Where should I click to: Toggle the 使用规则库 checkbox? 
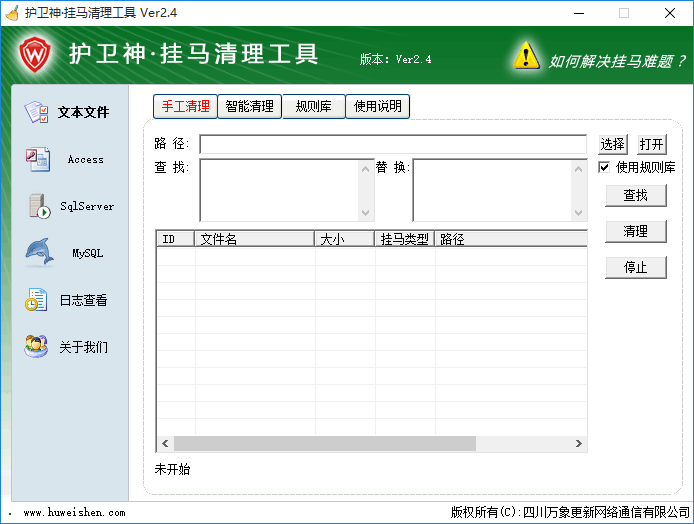point(604,167)
